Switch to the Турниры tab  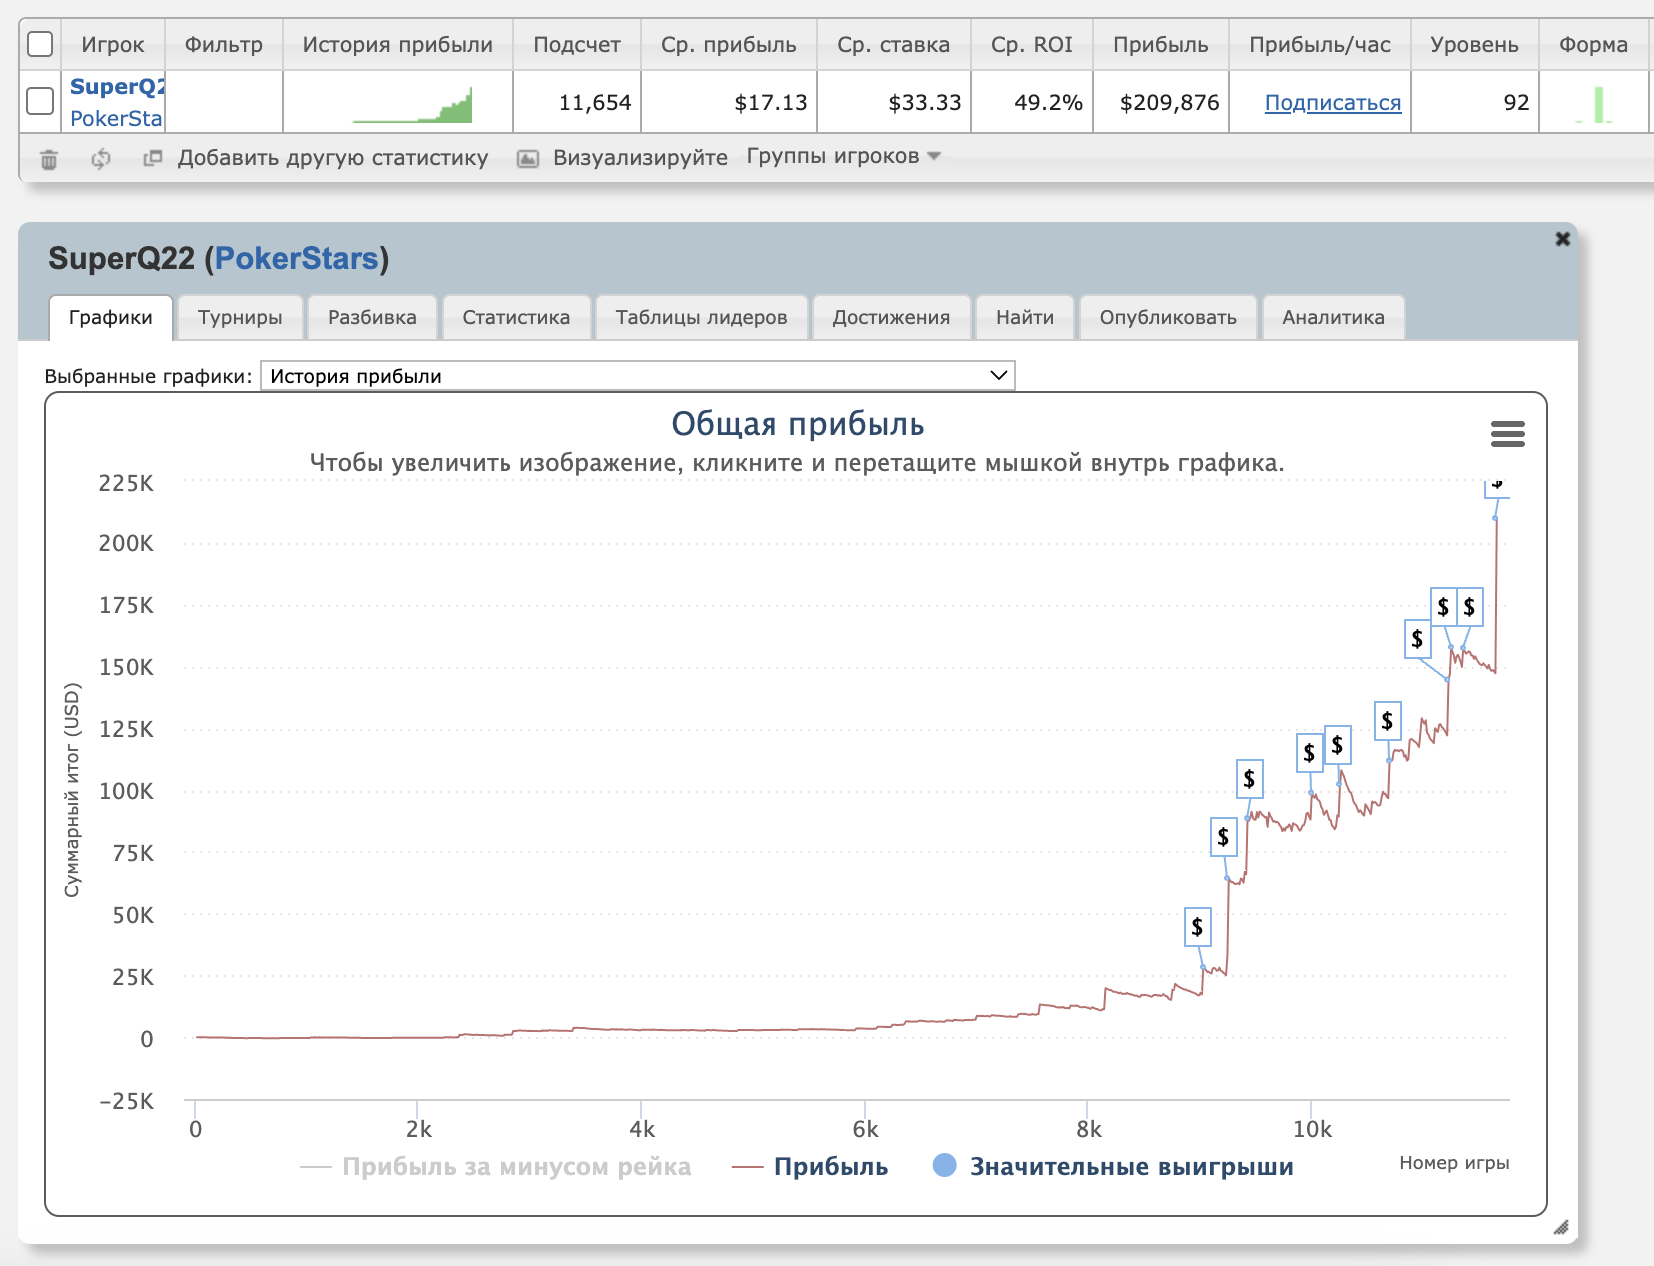(x=240, y=318)
